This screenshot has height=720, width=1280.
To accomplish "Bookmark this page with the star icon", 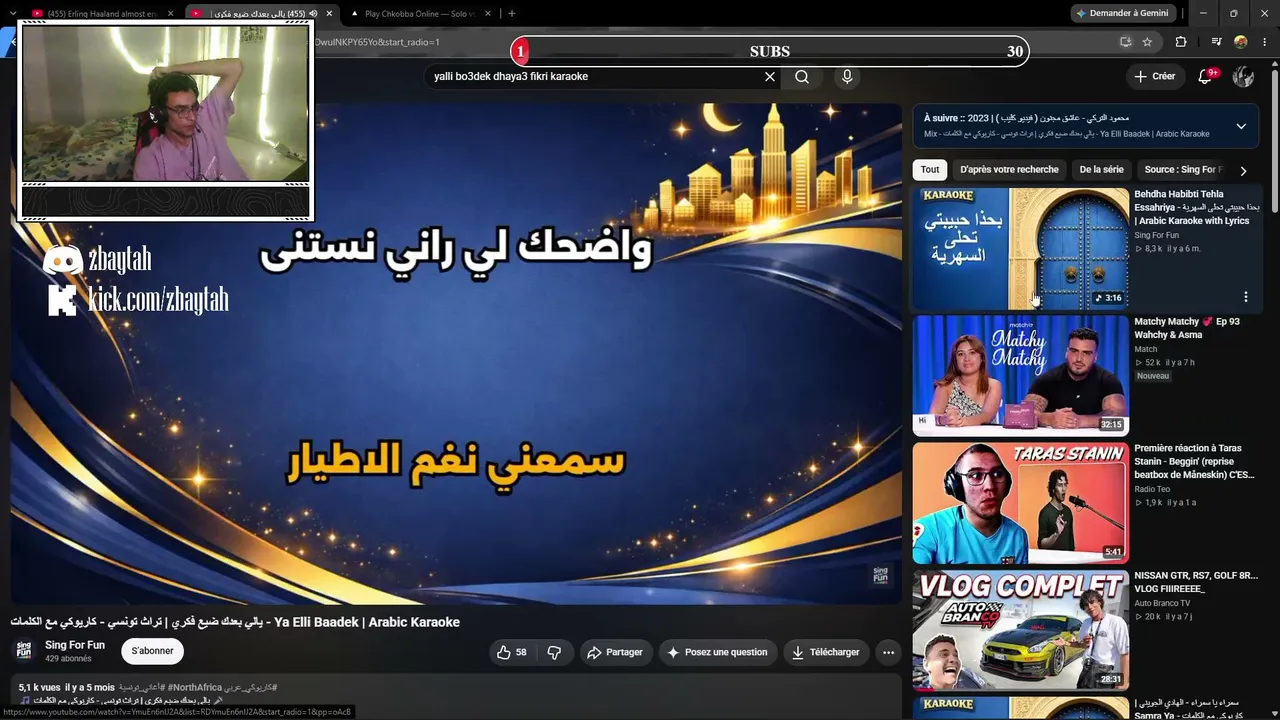I will click(x=1147, y=42).
